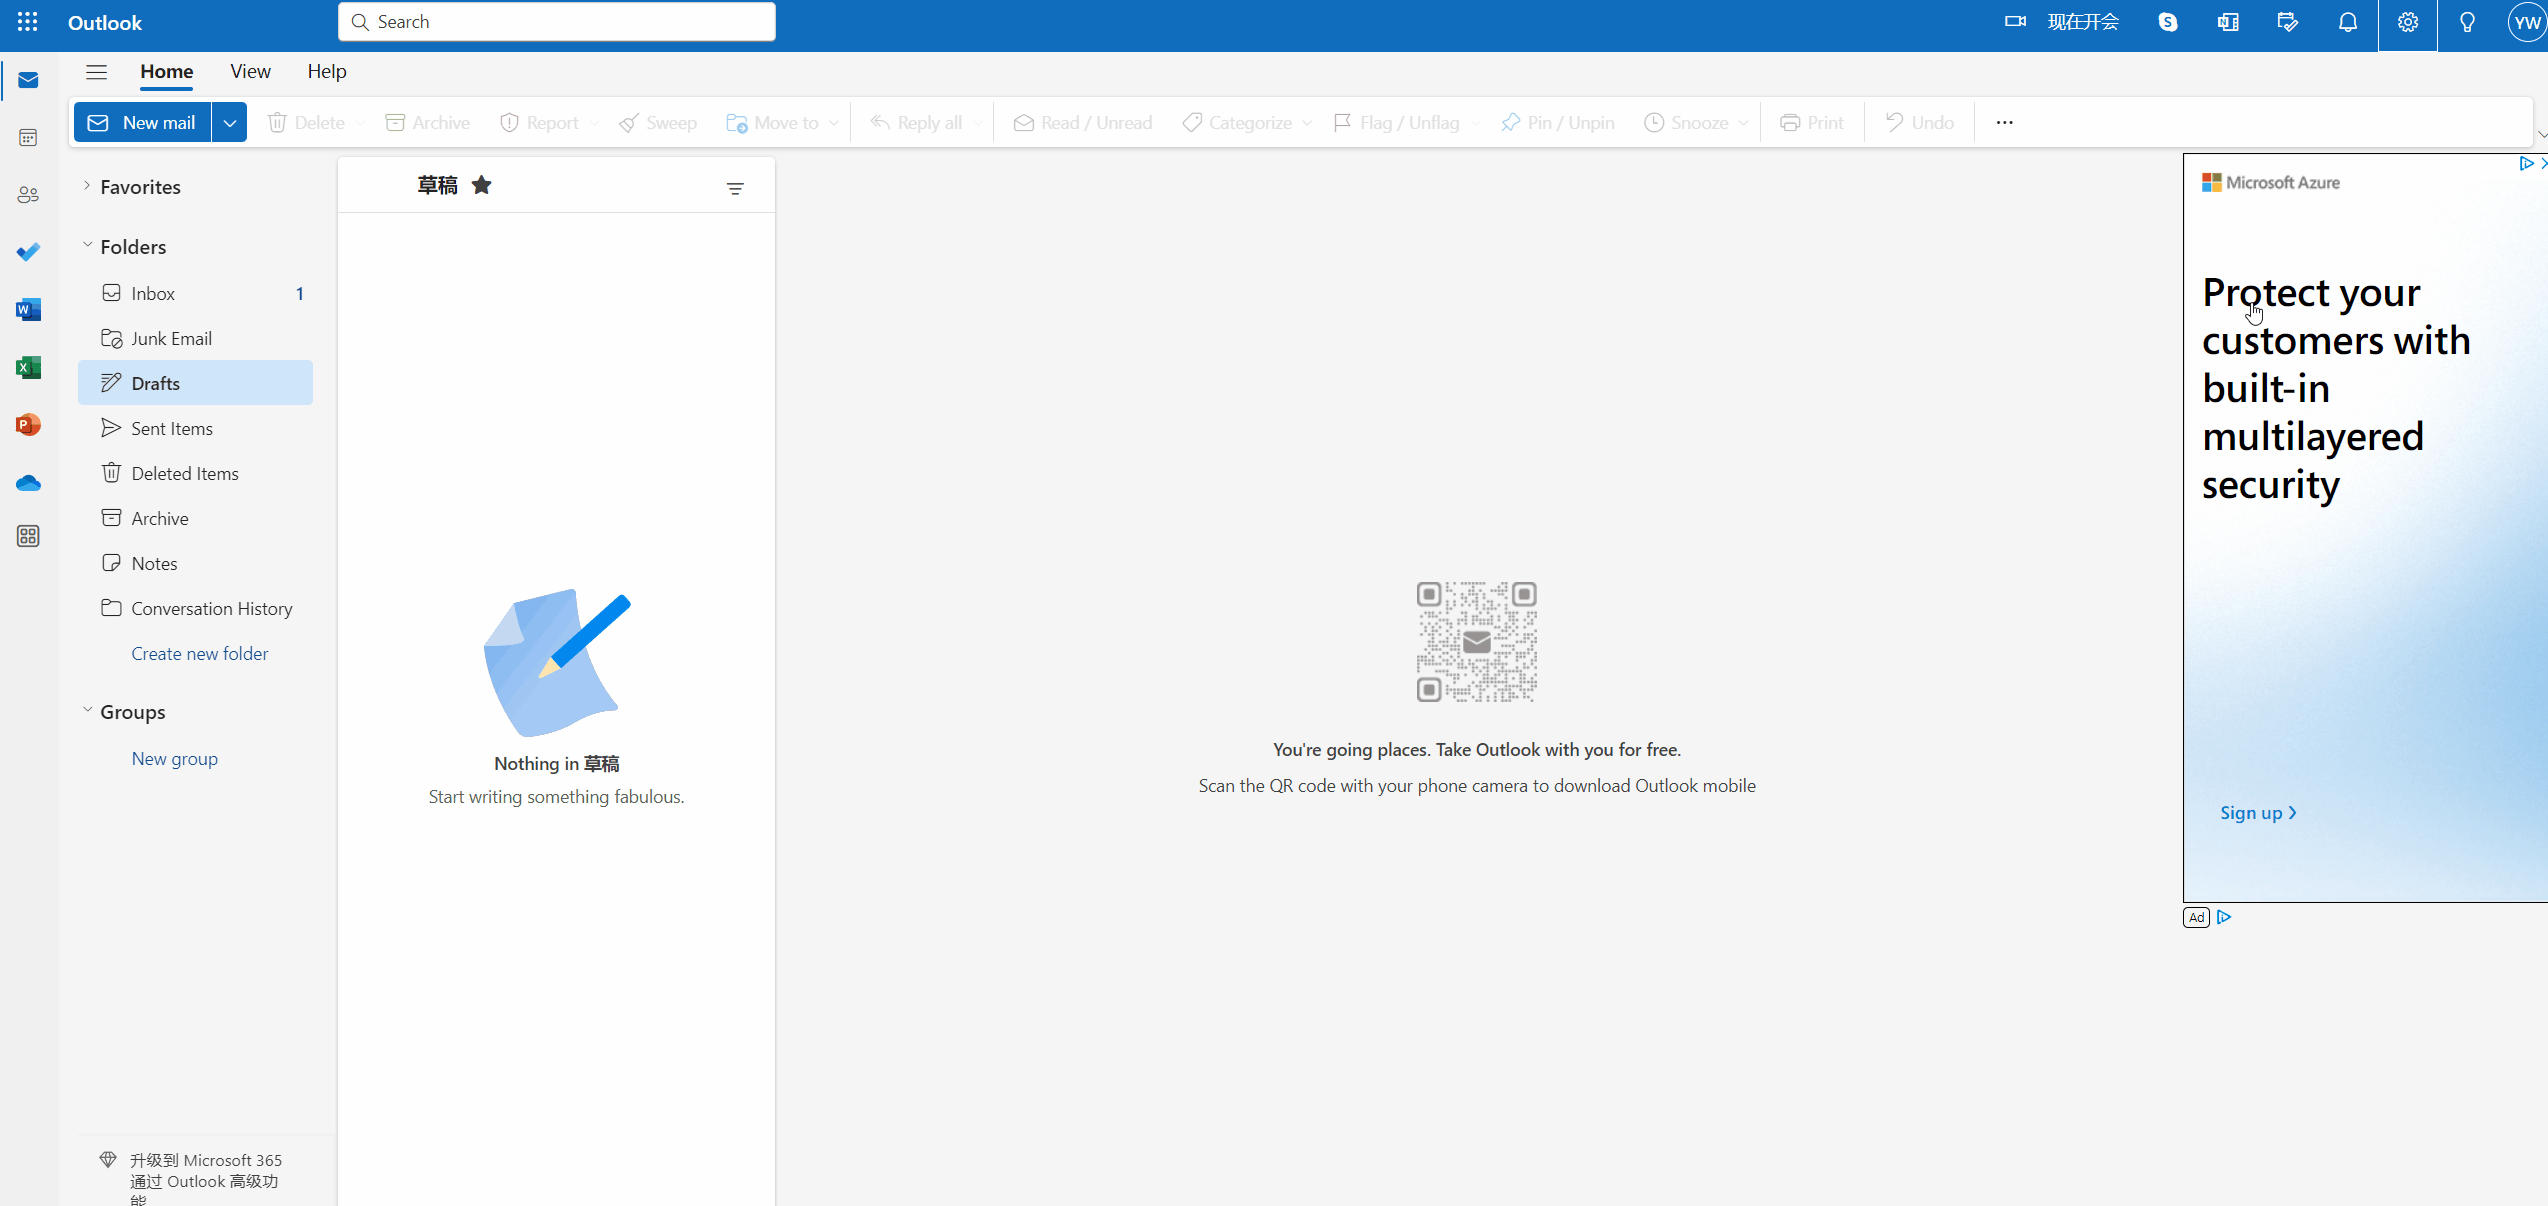The image size is (2548, 1206).
Task: Click the Ad label badge below the ad
Action: pos(2197,917)
